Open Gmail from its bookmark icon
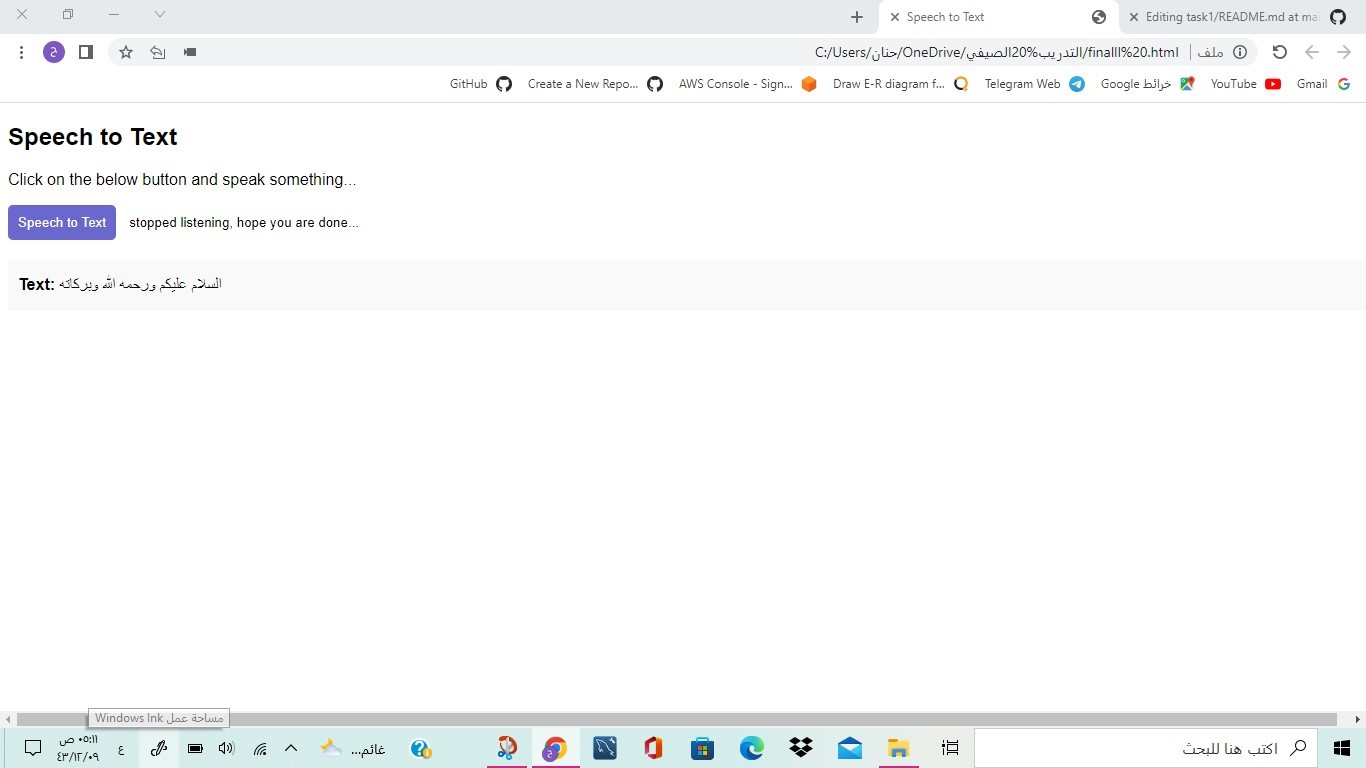Viewport: 1366px width, 768px height. [x=1345, y=84]
